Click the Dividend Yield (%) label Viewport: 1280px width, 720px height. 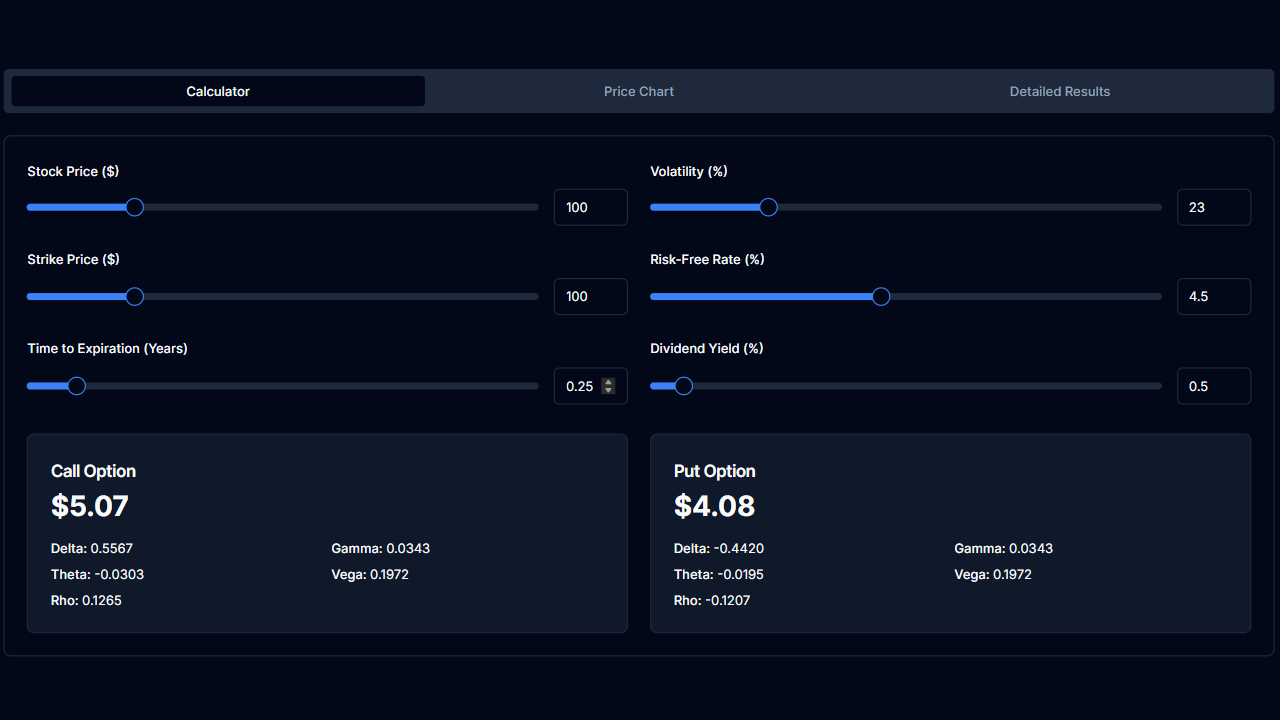[707, 348]
